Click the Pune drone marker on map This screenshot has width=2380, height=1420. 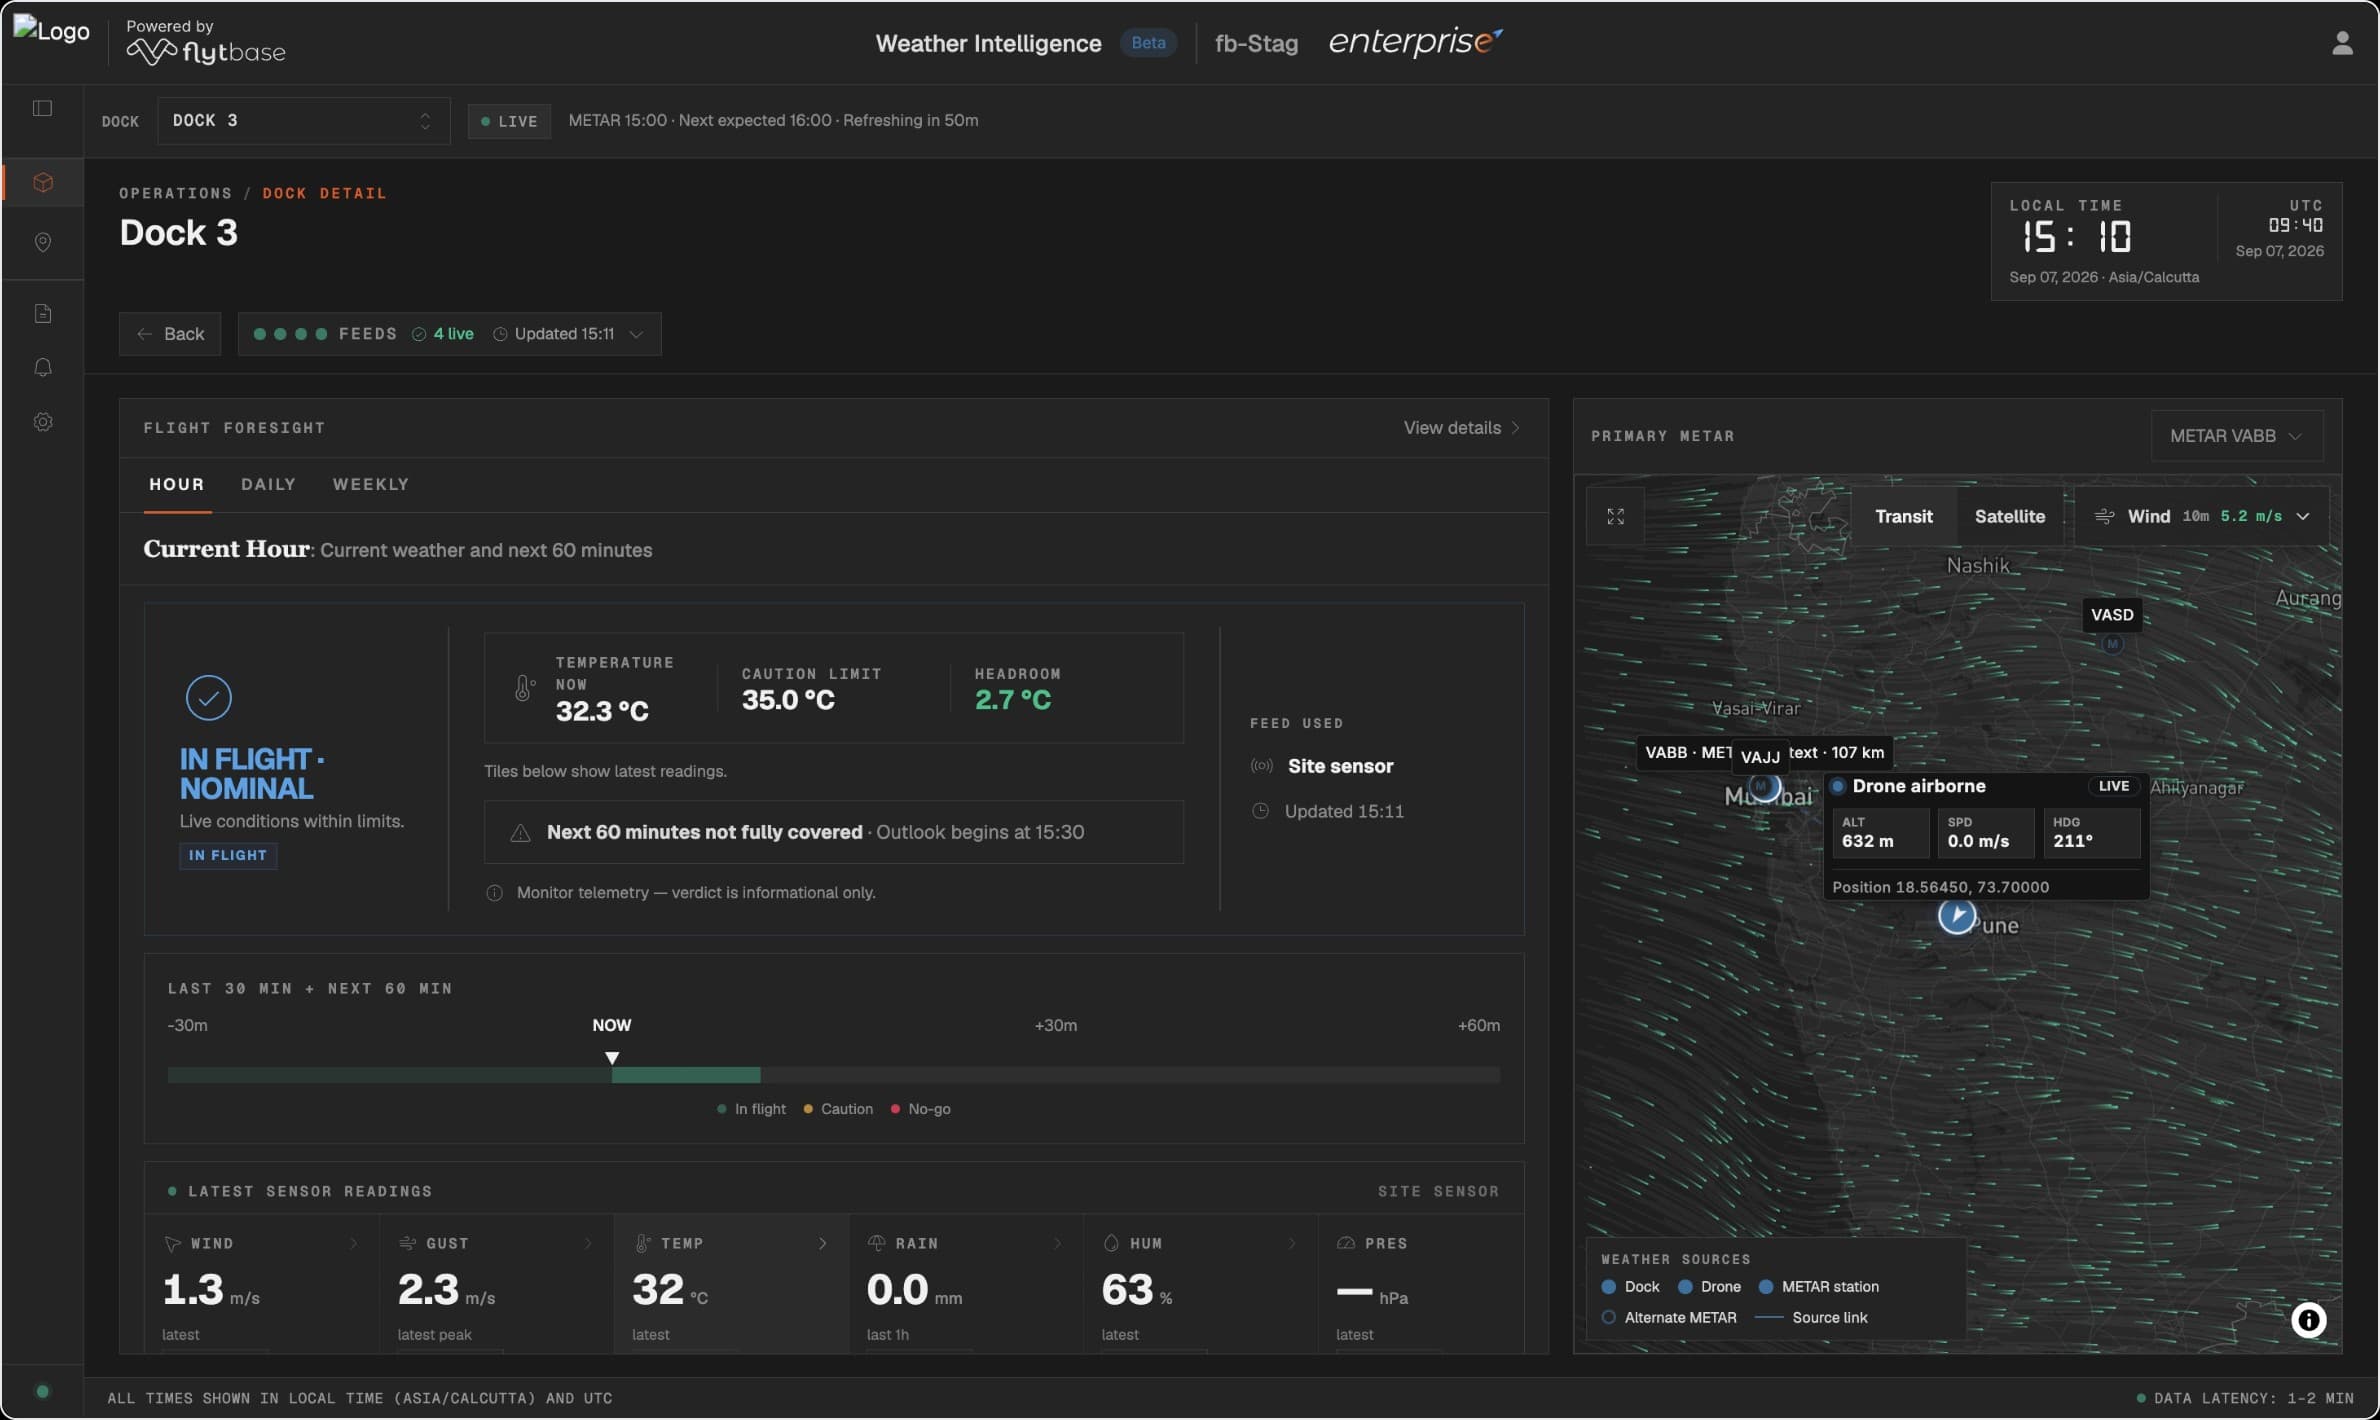1956,915
